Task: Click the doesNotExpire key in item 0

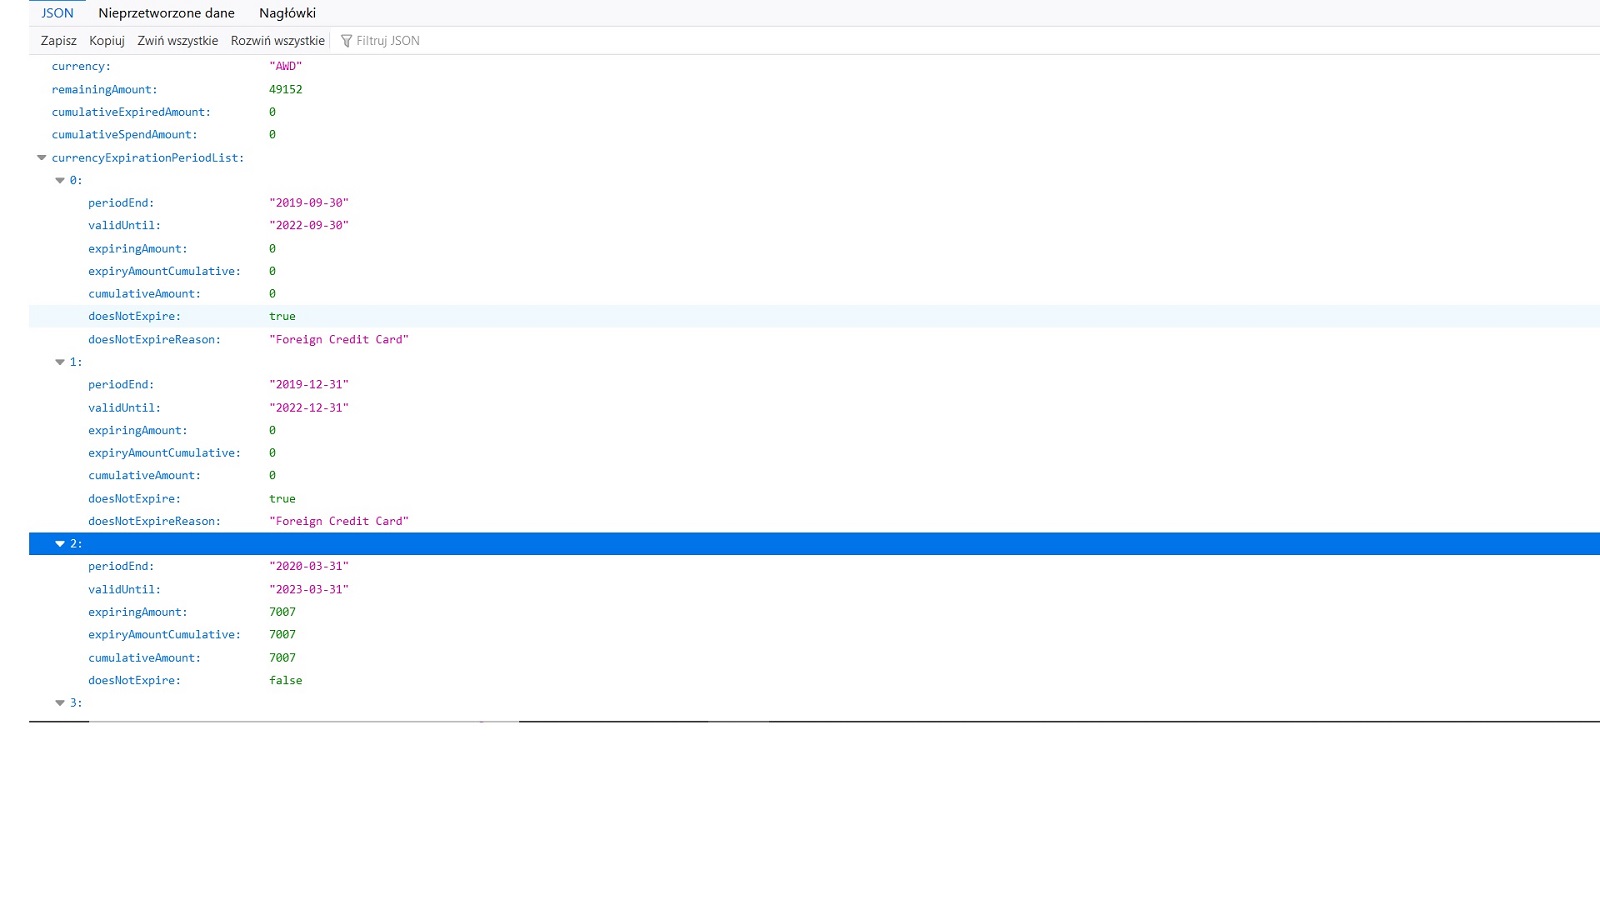Action: click(134, 317)
